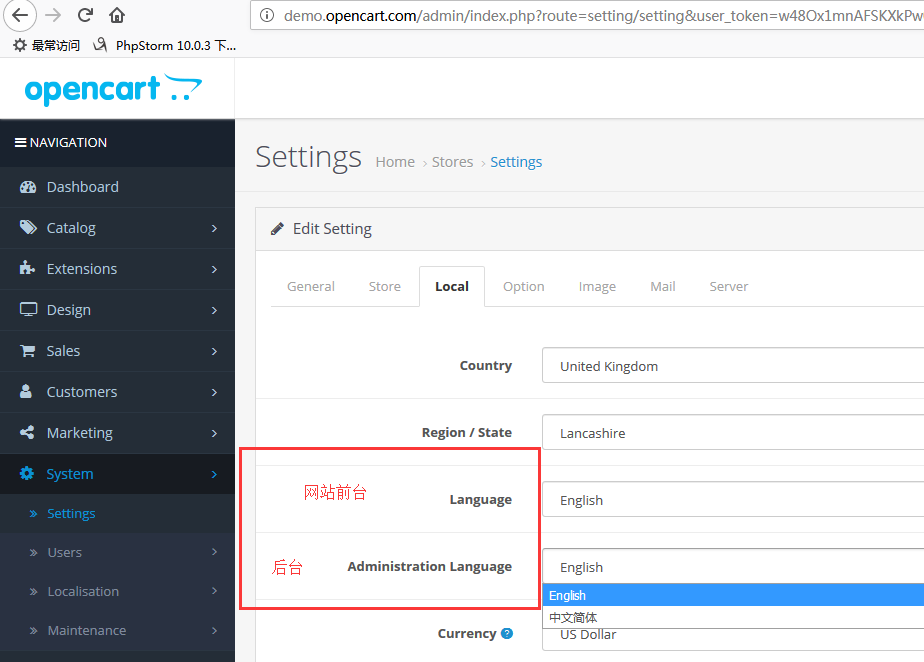Expand the Design menu chevron
The image size is (924, 662).
pyautogui.click(x=214, y=310)
